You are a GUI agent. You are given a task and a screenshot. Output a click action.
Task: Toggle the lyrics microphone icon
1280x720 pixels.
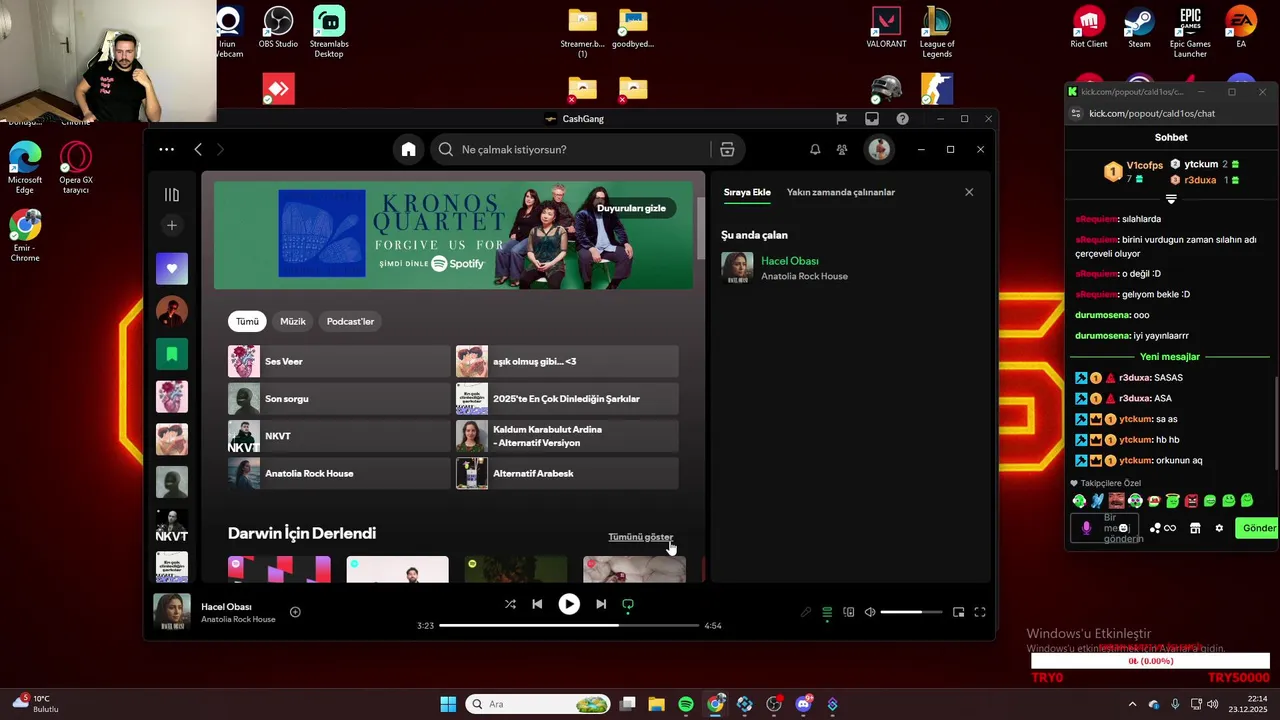tap(806, 612)
